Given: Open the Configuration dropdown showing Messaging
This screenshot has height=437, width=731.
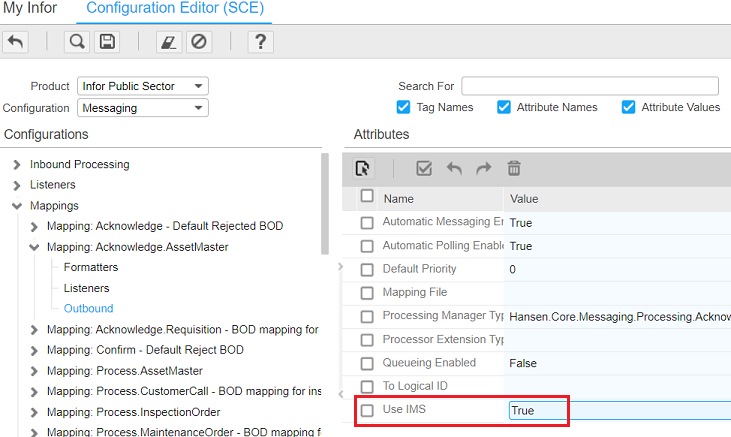Looking at the screenshot, I should point(142,108).
